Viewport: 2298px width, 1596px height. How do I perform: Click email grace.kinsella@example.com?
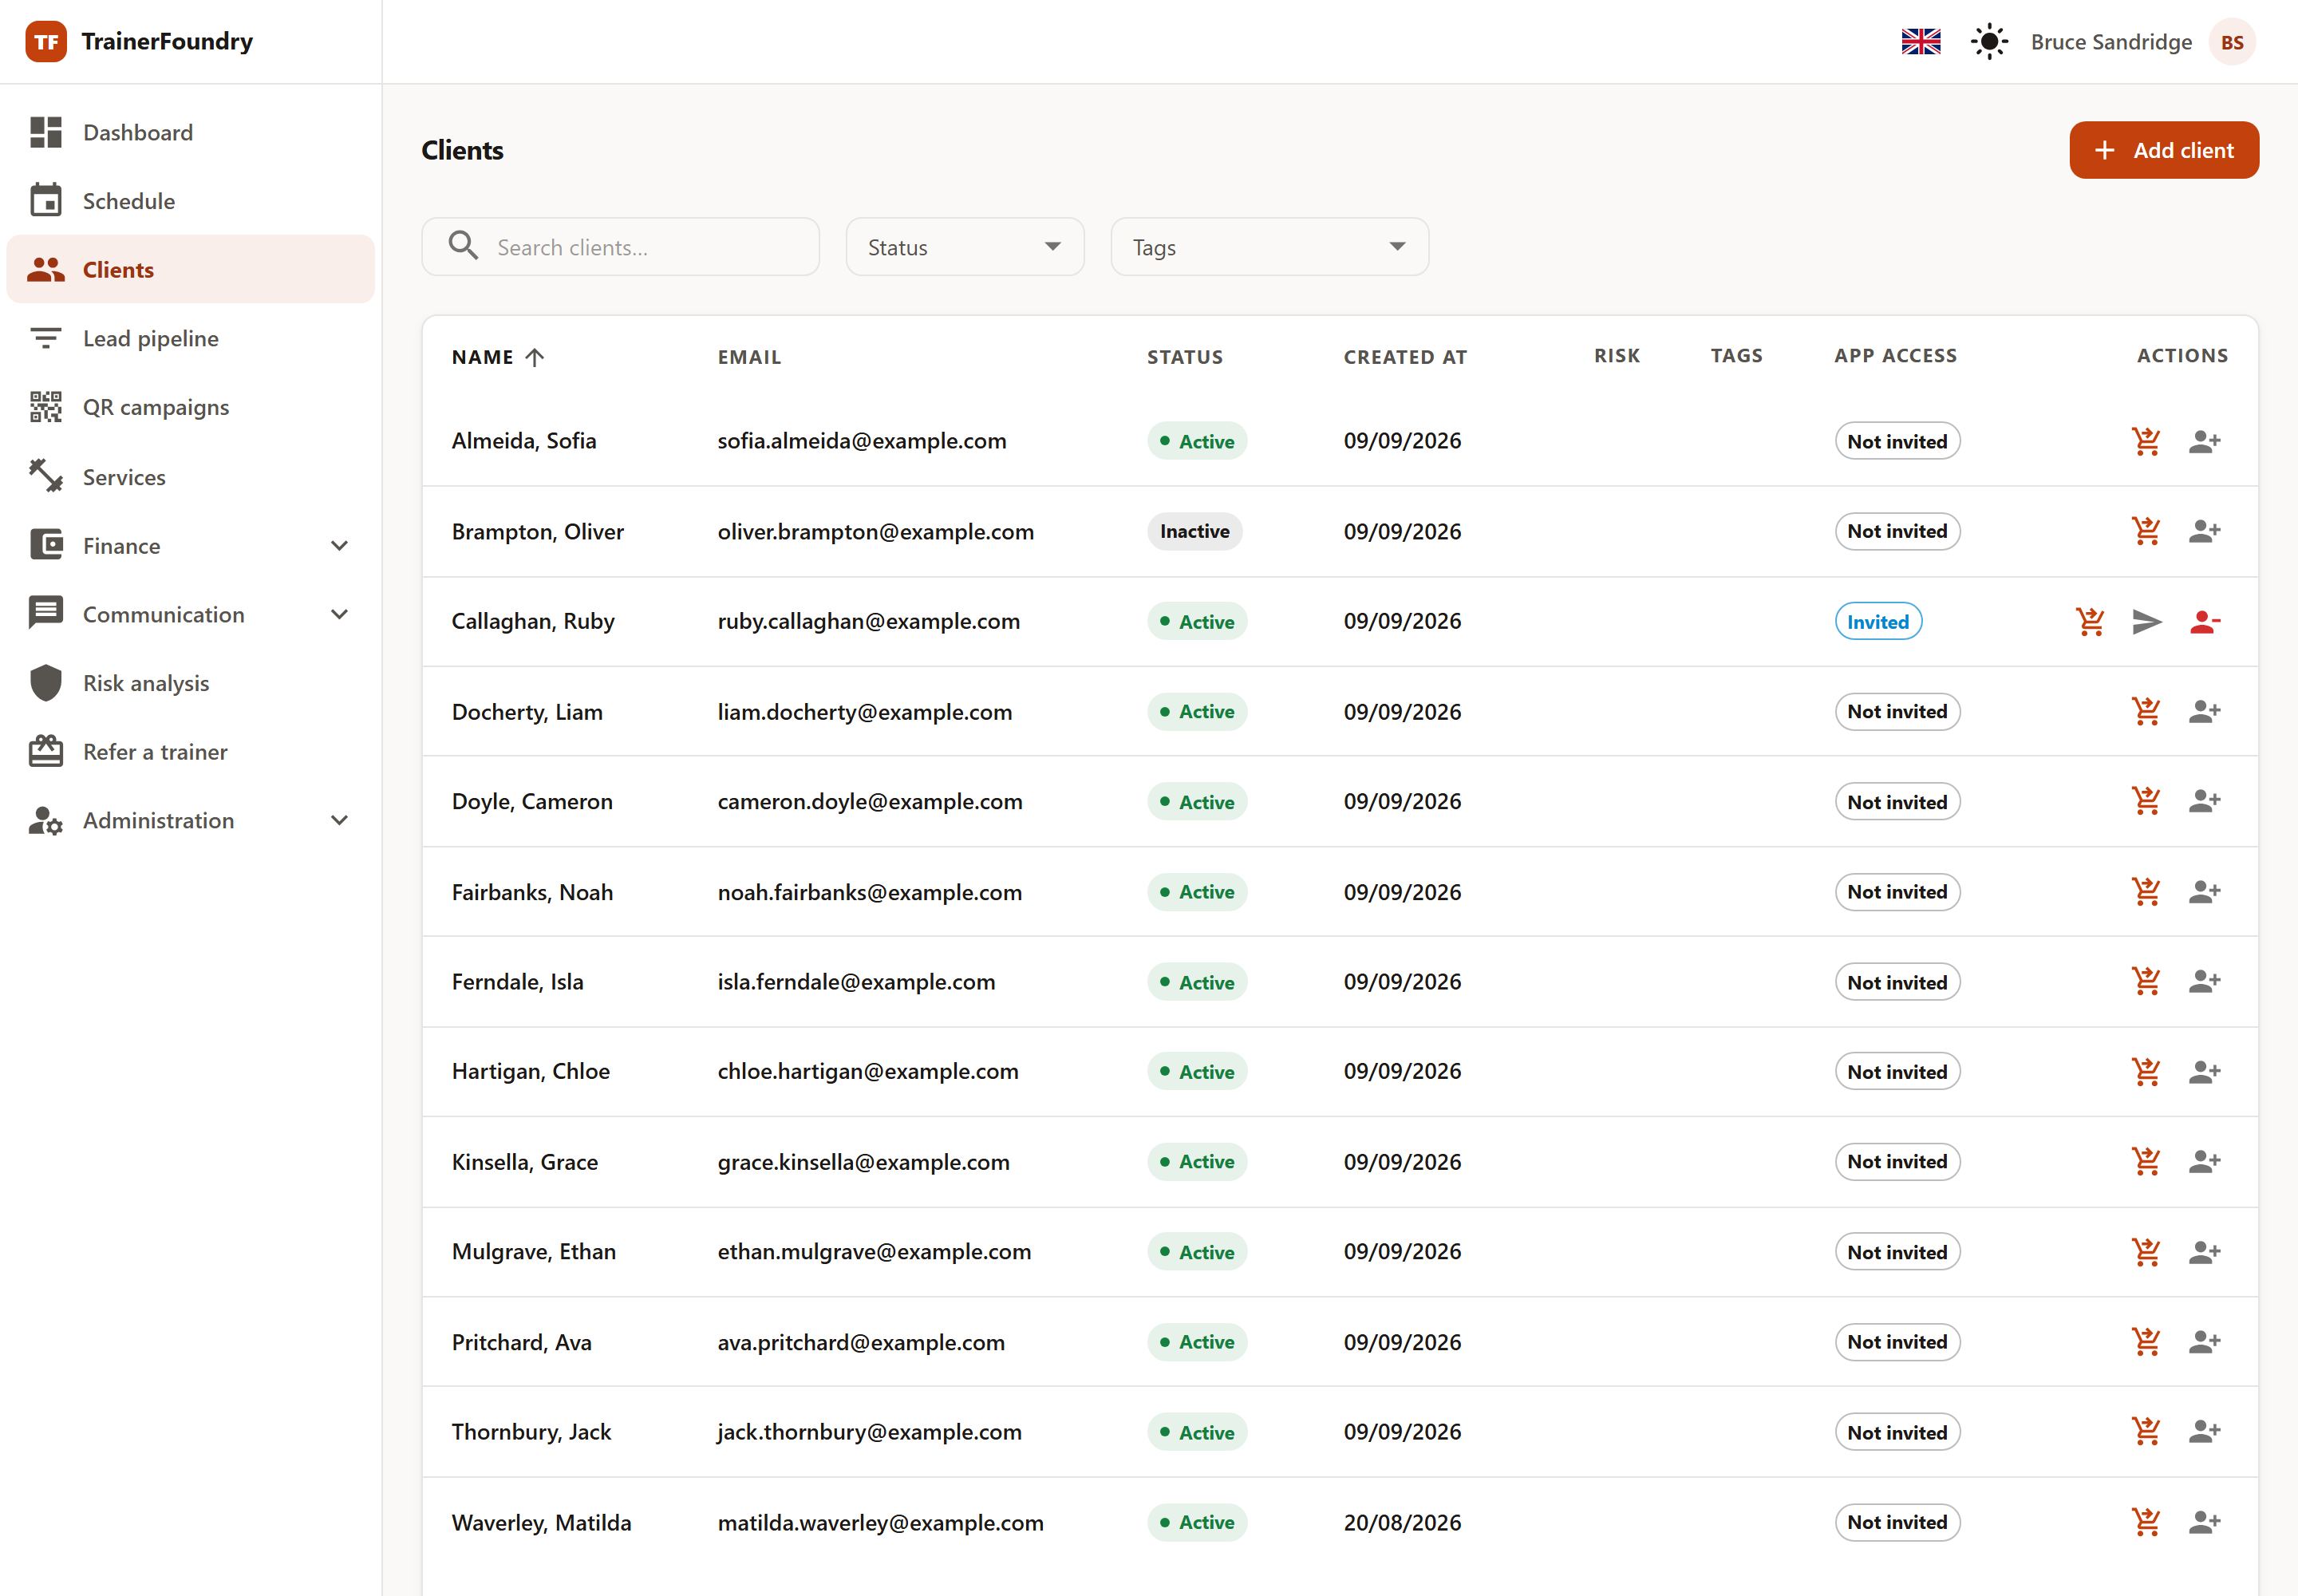coord(863,1162)
